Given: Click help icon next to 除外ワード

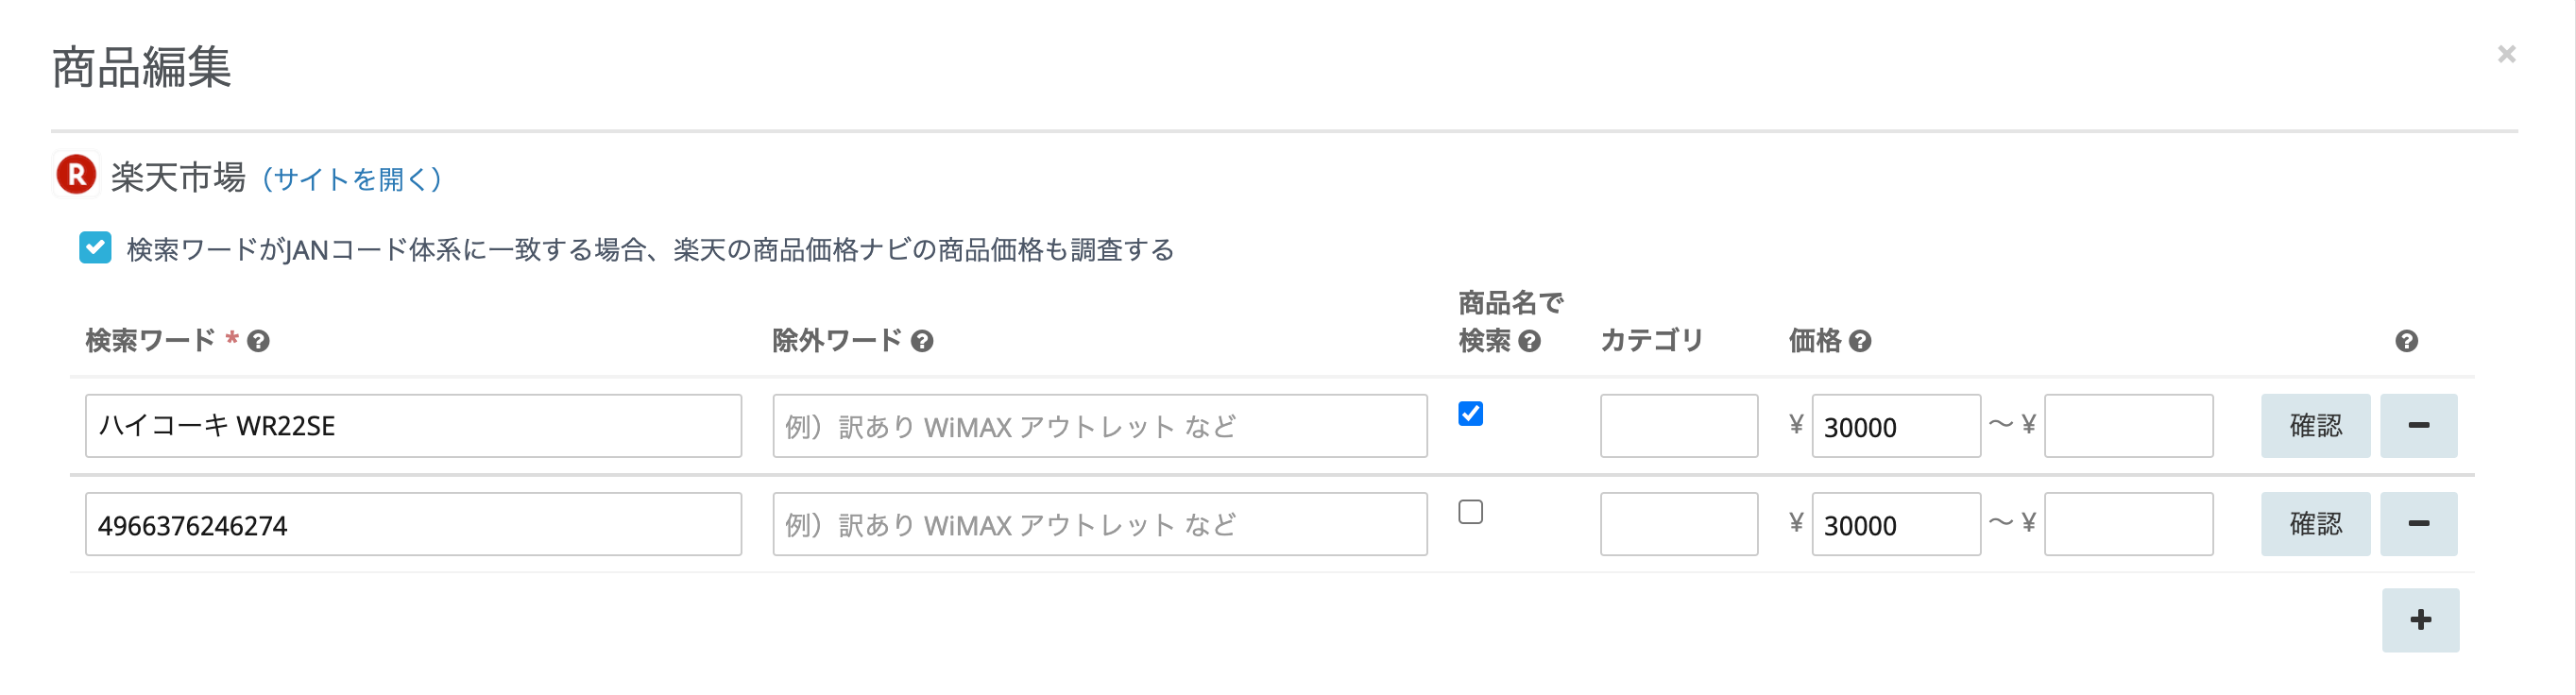Looking at the screenshot, I should [922, 342].
